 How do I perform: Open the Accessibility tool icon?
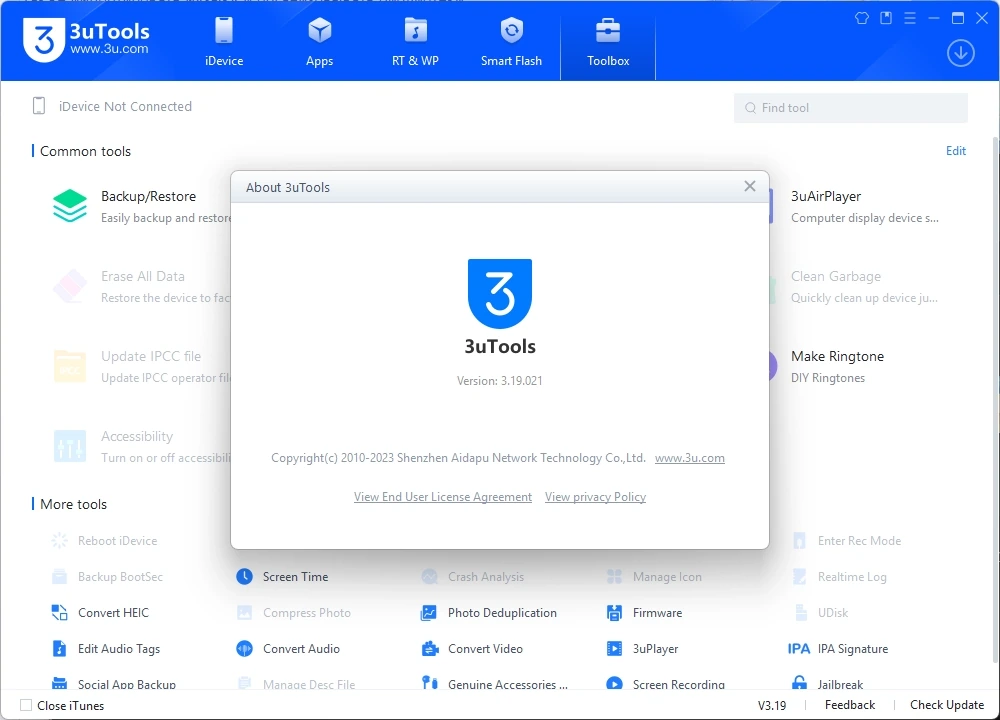[70, 446]
